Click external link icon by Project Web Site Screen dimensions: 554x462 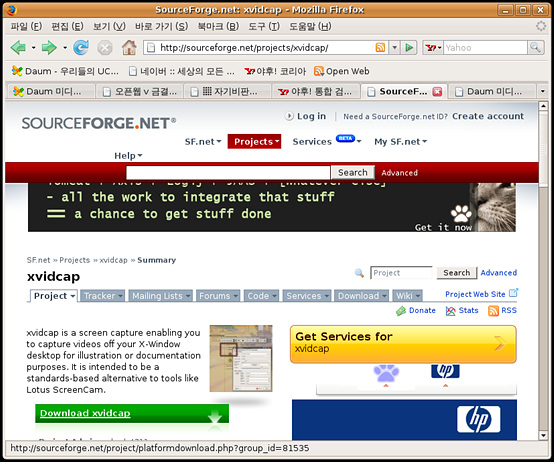click(x=513, y=293)
